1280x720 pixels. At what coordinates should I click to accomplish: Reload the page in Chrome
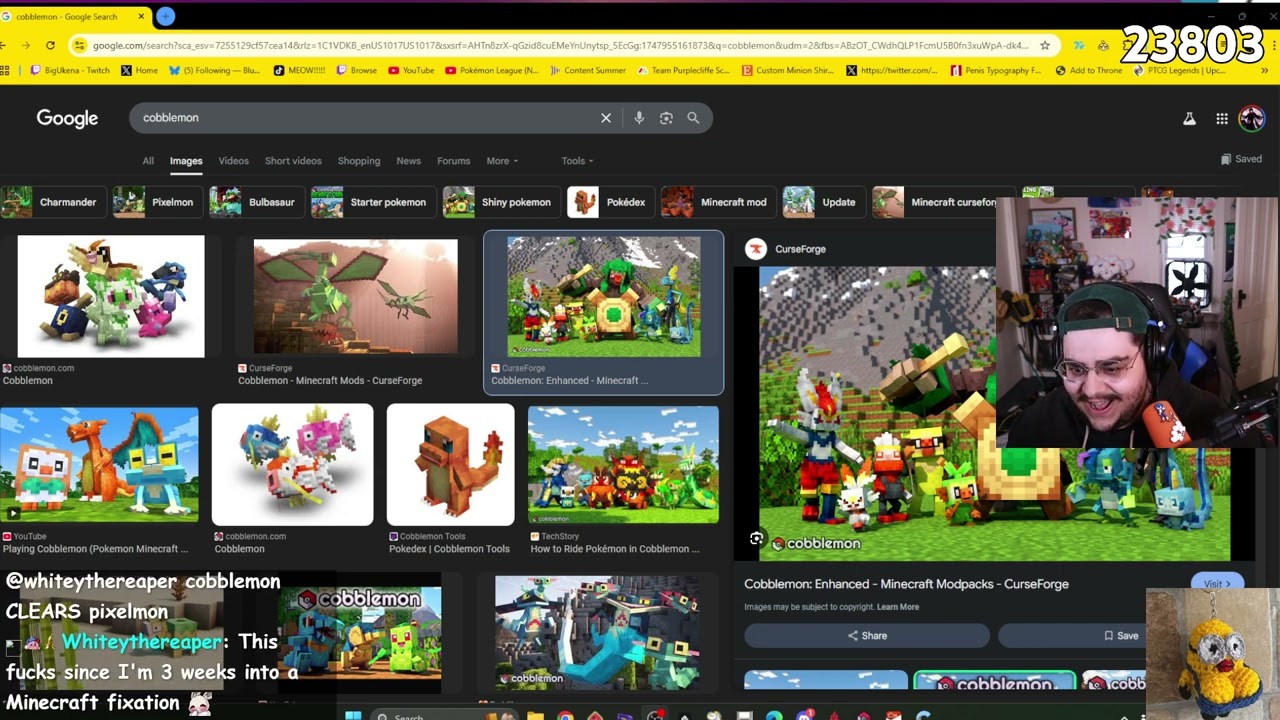(x=50, y=45)
